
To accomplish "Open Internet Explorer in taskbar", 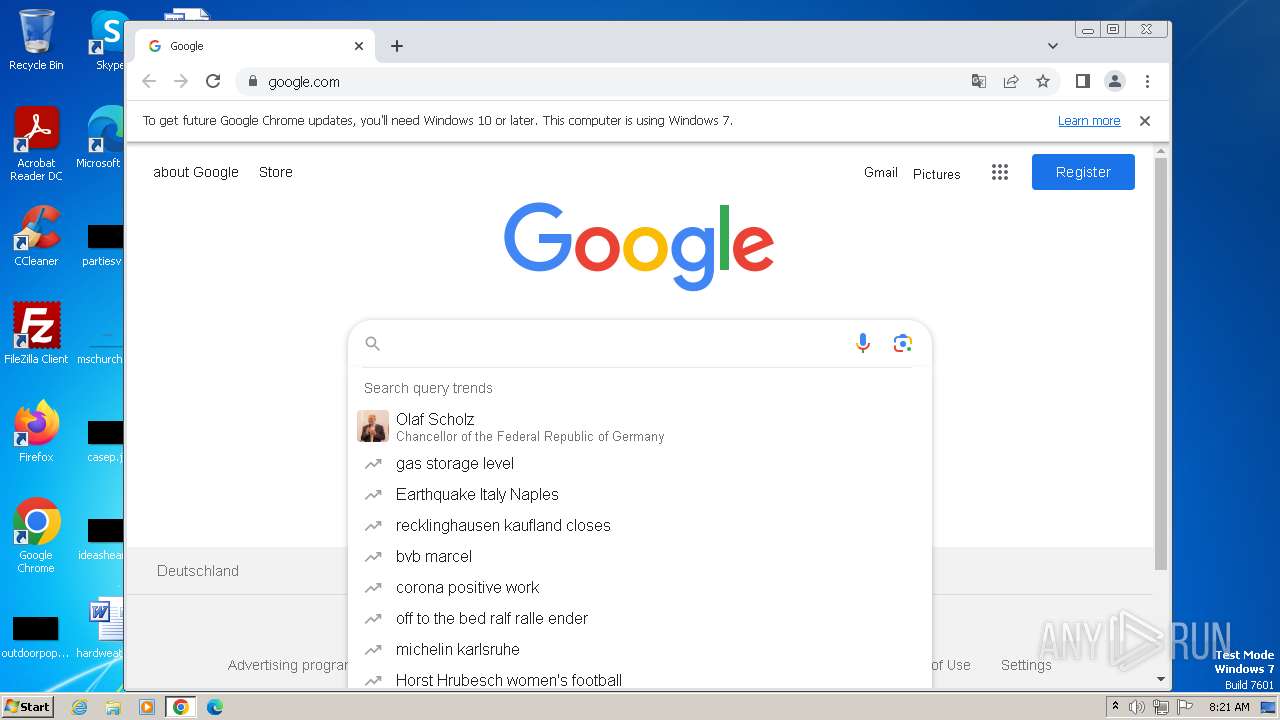I will (x=79, y=707).
